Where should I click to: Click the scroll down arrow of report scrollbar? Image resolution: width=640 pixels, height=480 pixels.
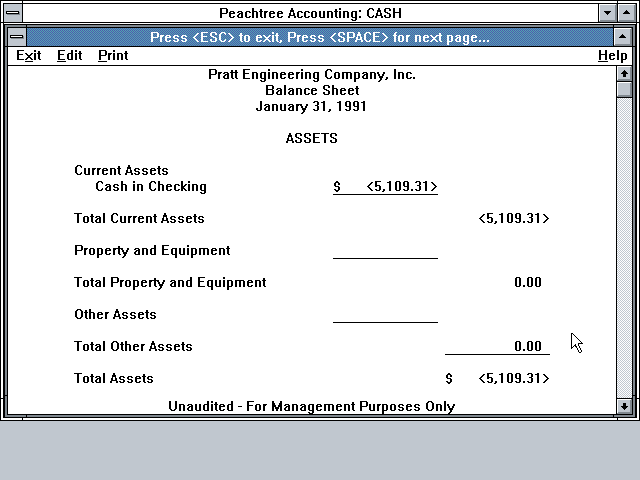(624, 406)
